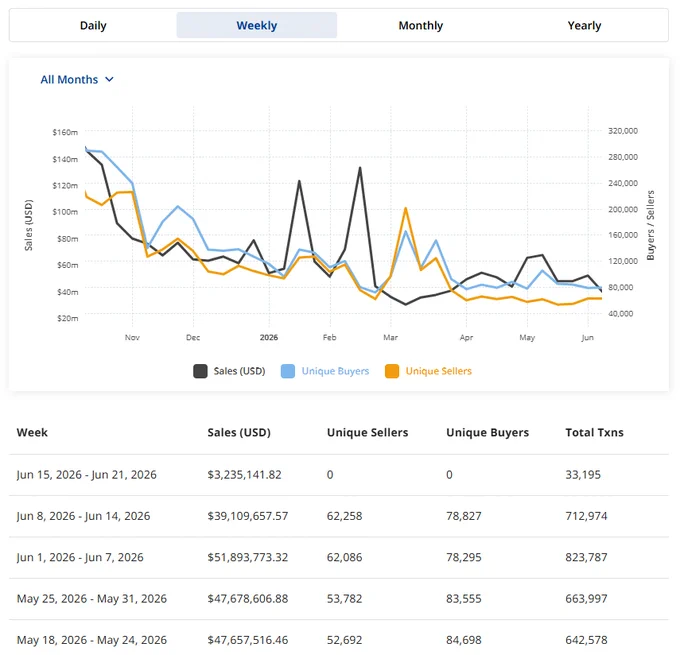Click the $160m sales axis label
Viewport: 680px width, 655px height.
pos(65,132)
